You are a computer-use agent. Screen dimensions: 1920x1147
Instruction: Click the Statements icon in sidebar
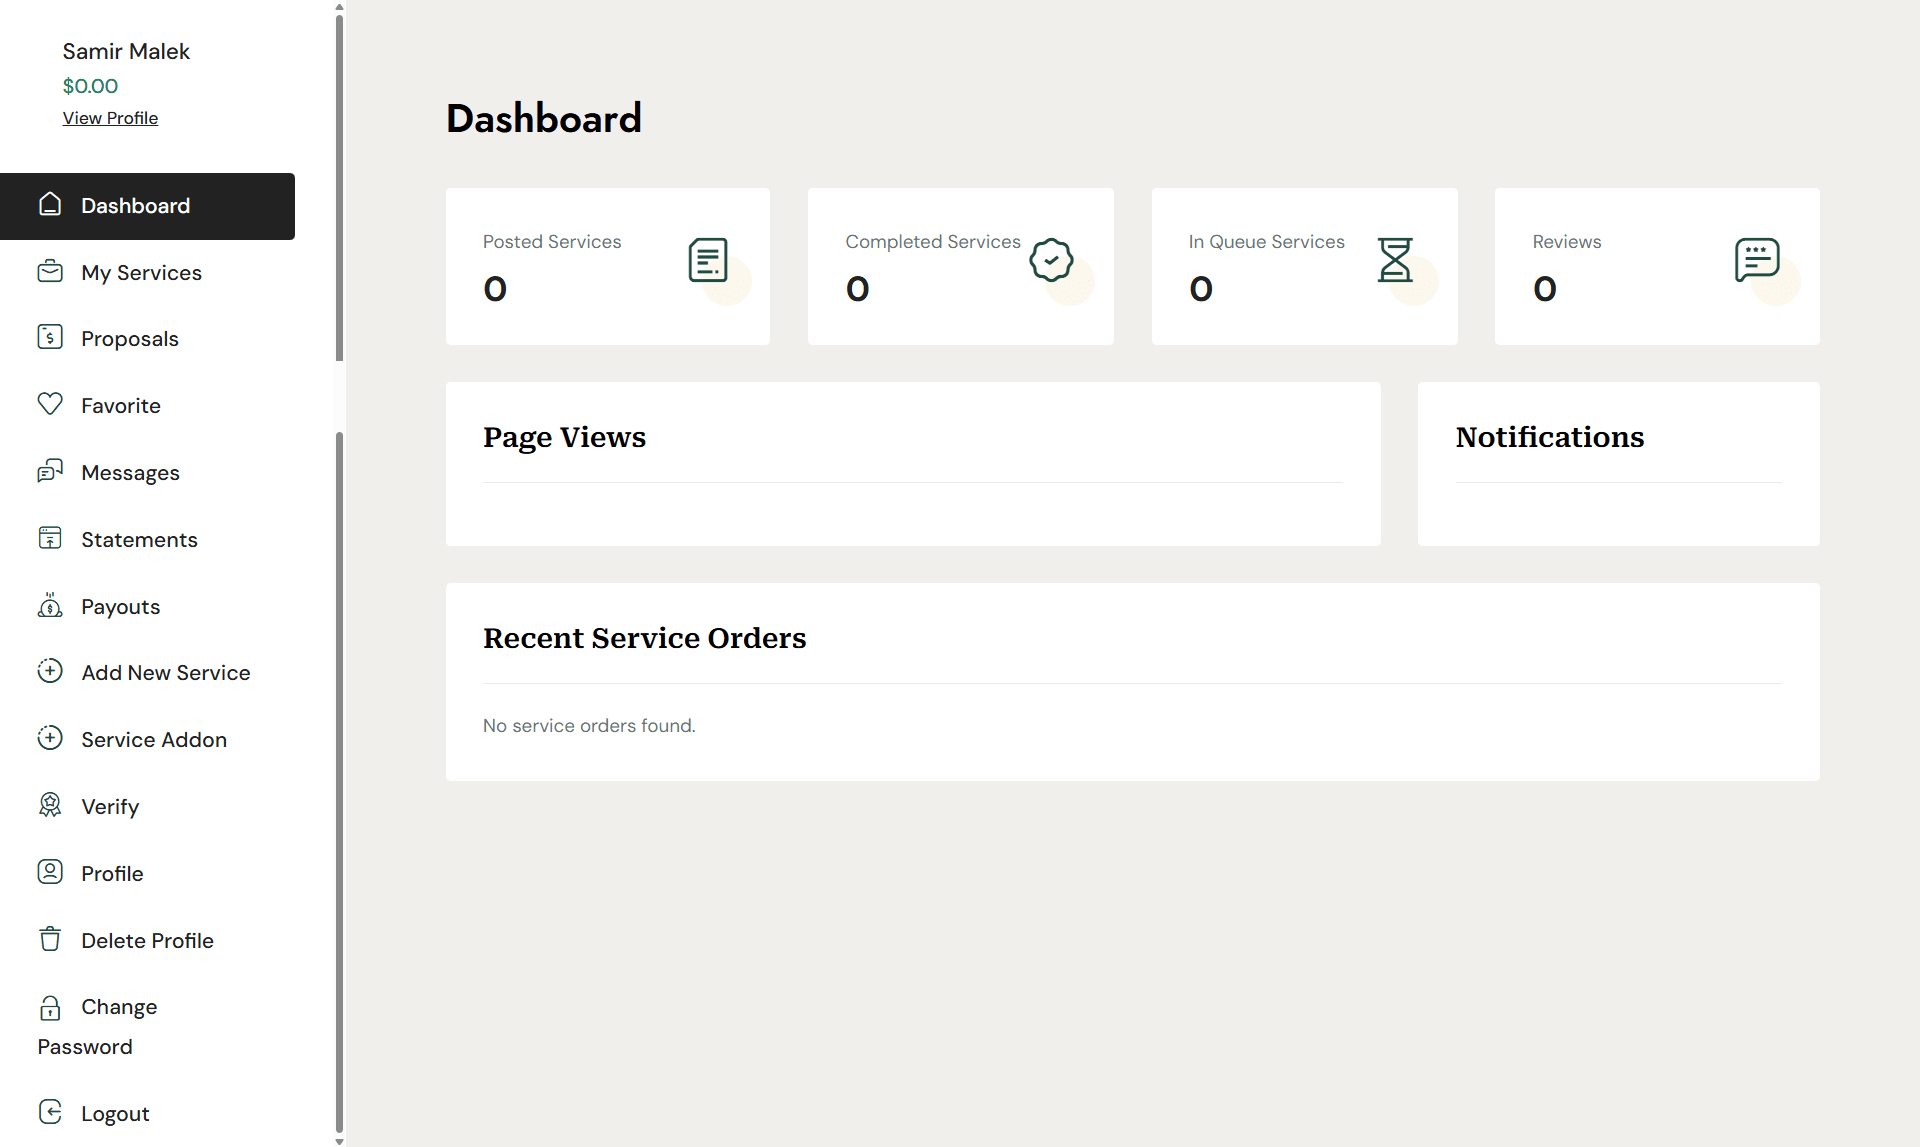tap(50, 538)
